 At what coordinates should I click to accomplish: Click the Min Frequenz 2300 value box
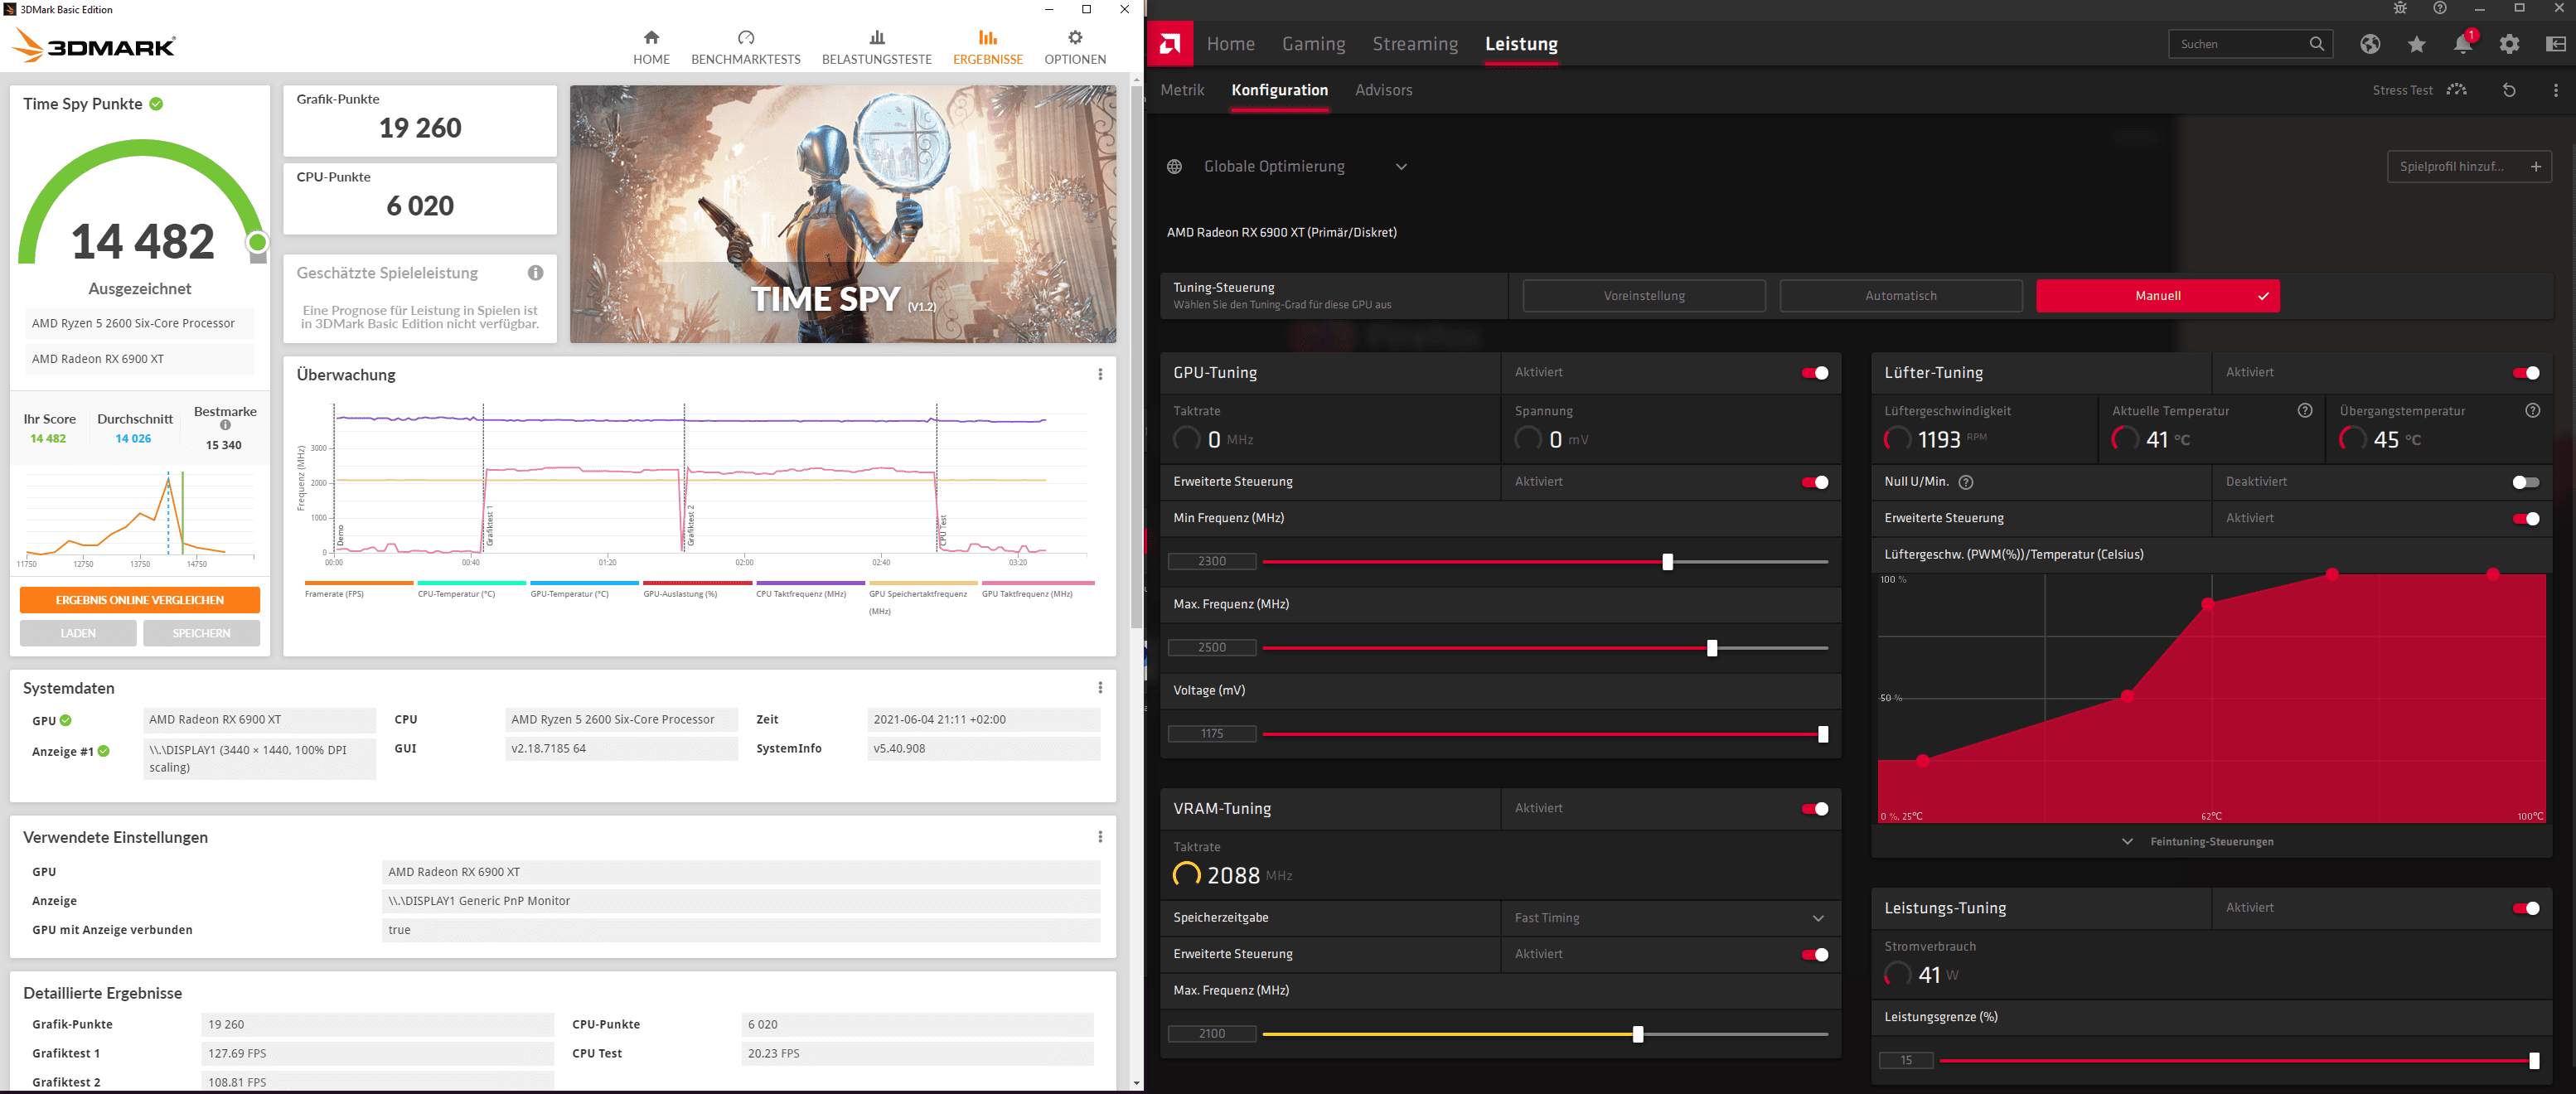1211,562
